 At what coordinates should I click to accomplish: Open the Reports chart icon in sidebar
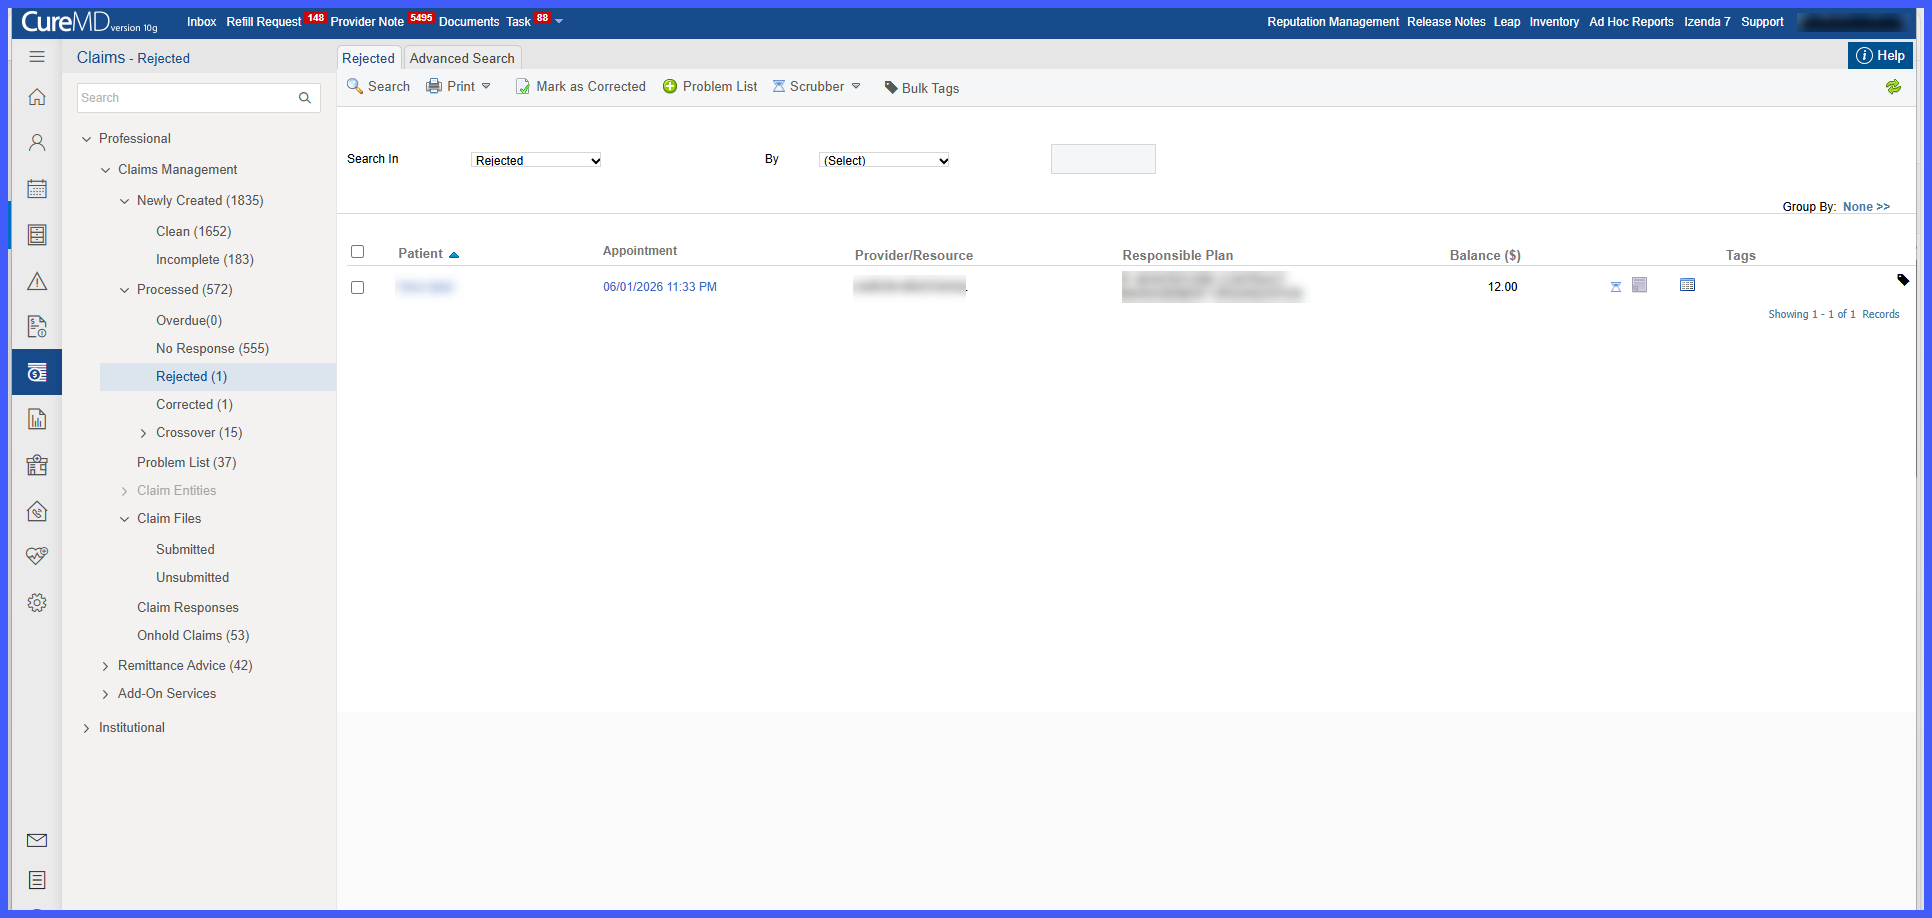[37, 419]
